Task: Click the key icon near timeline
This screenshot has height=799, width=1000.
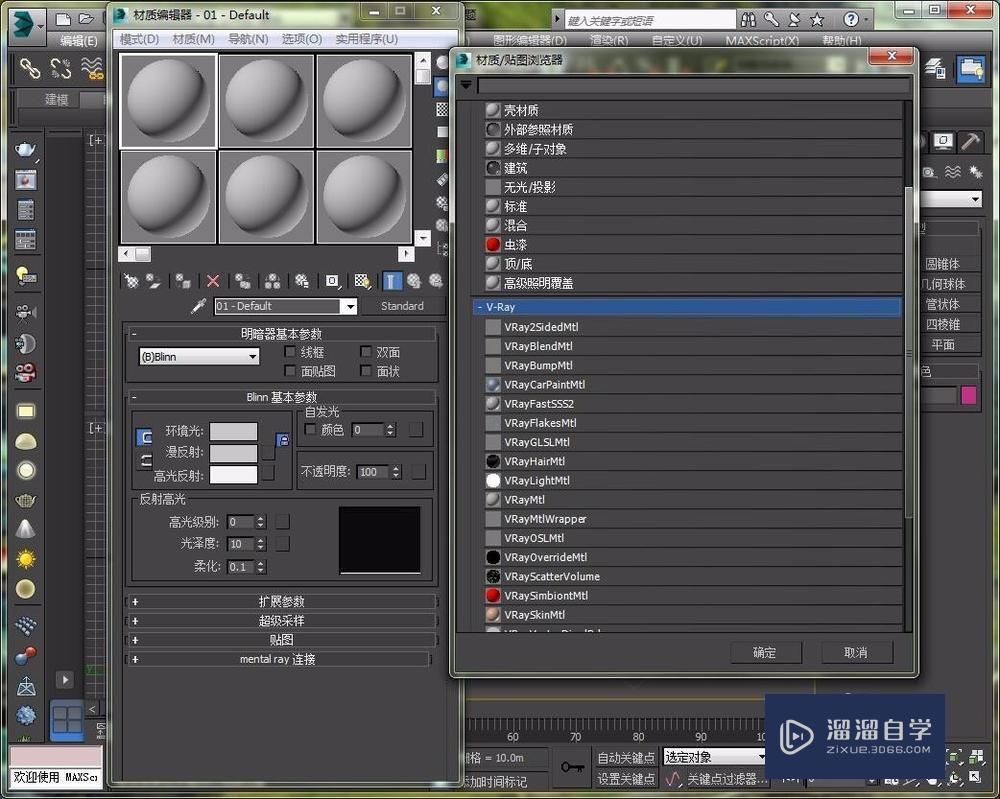Action: 572,767
